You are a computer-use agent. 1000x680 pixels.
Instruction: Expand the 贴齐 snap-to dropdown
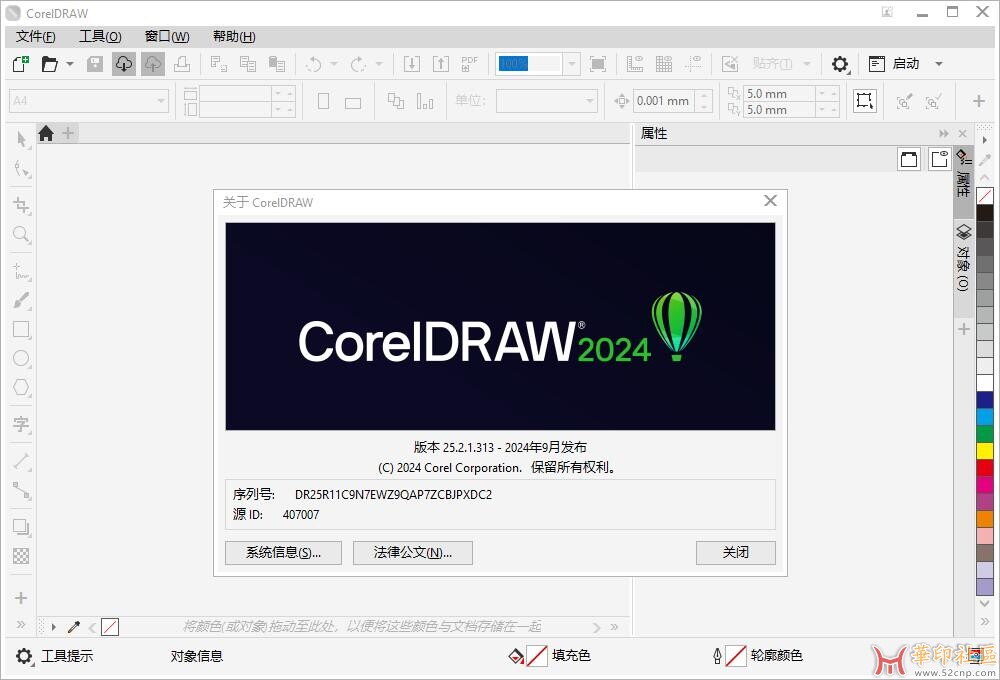click(x=807, y=64)
